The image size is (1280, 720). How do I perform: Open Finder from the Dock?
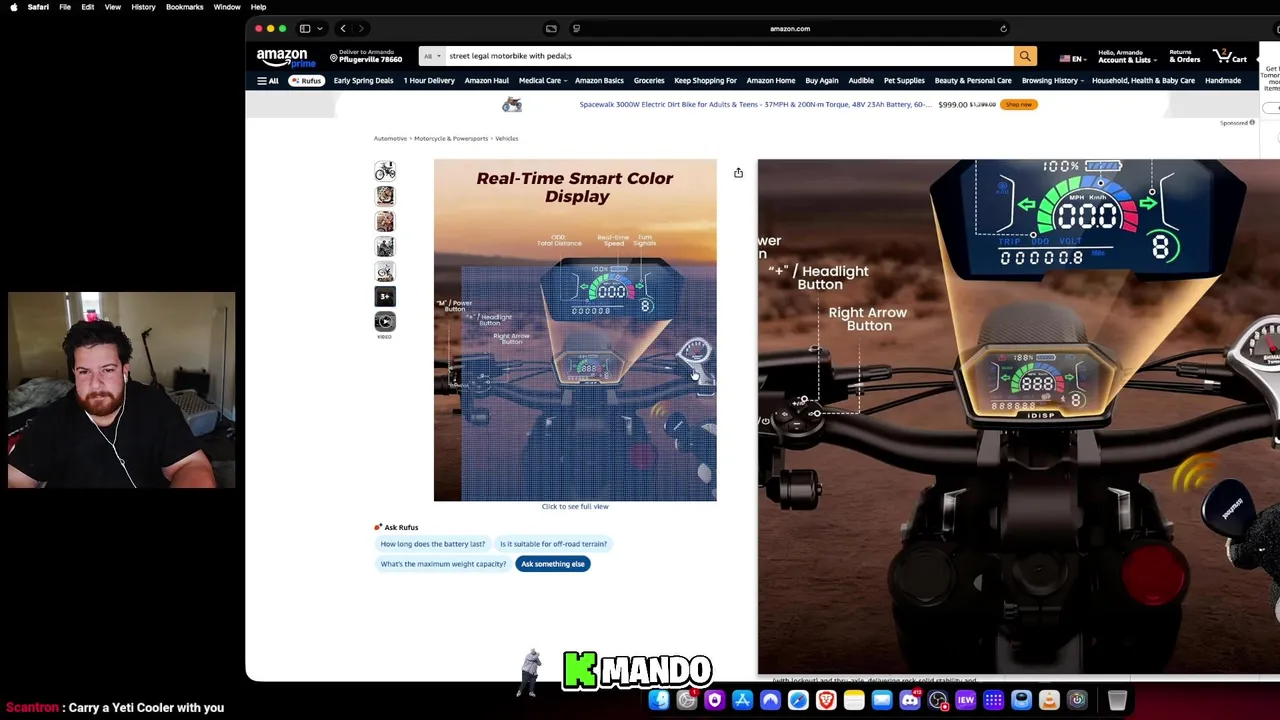point(659,700)
